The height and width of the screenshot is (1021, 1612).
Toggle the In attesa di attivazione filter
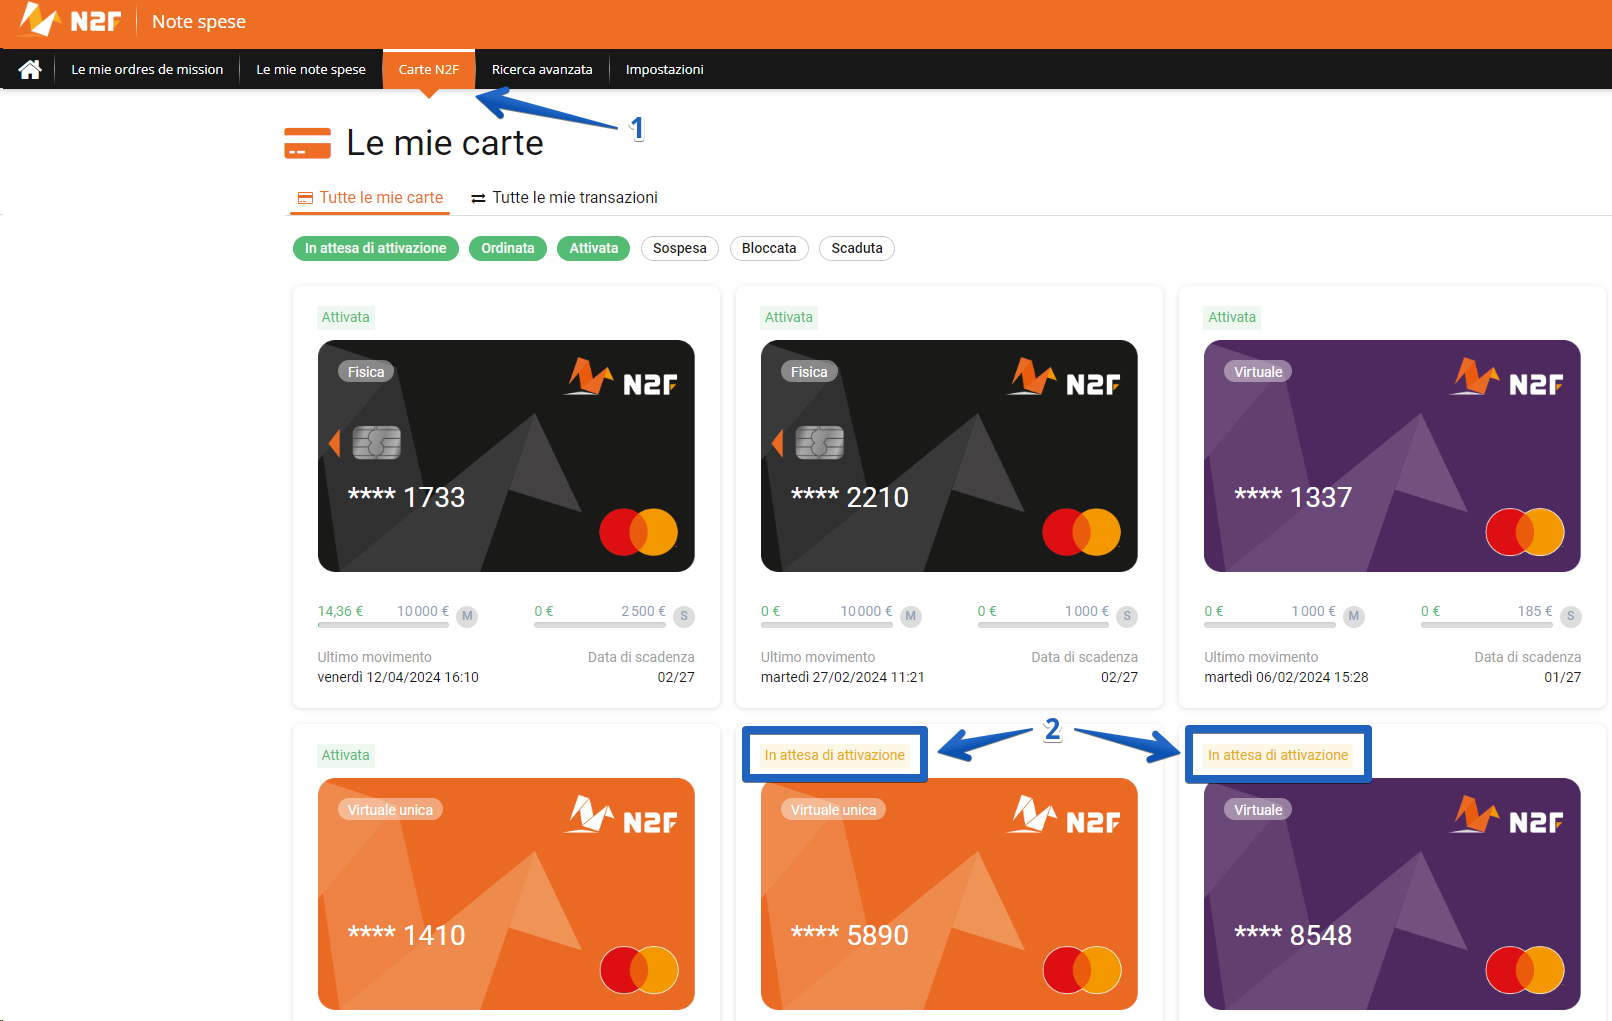[x=376, y=248]
